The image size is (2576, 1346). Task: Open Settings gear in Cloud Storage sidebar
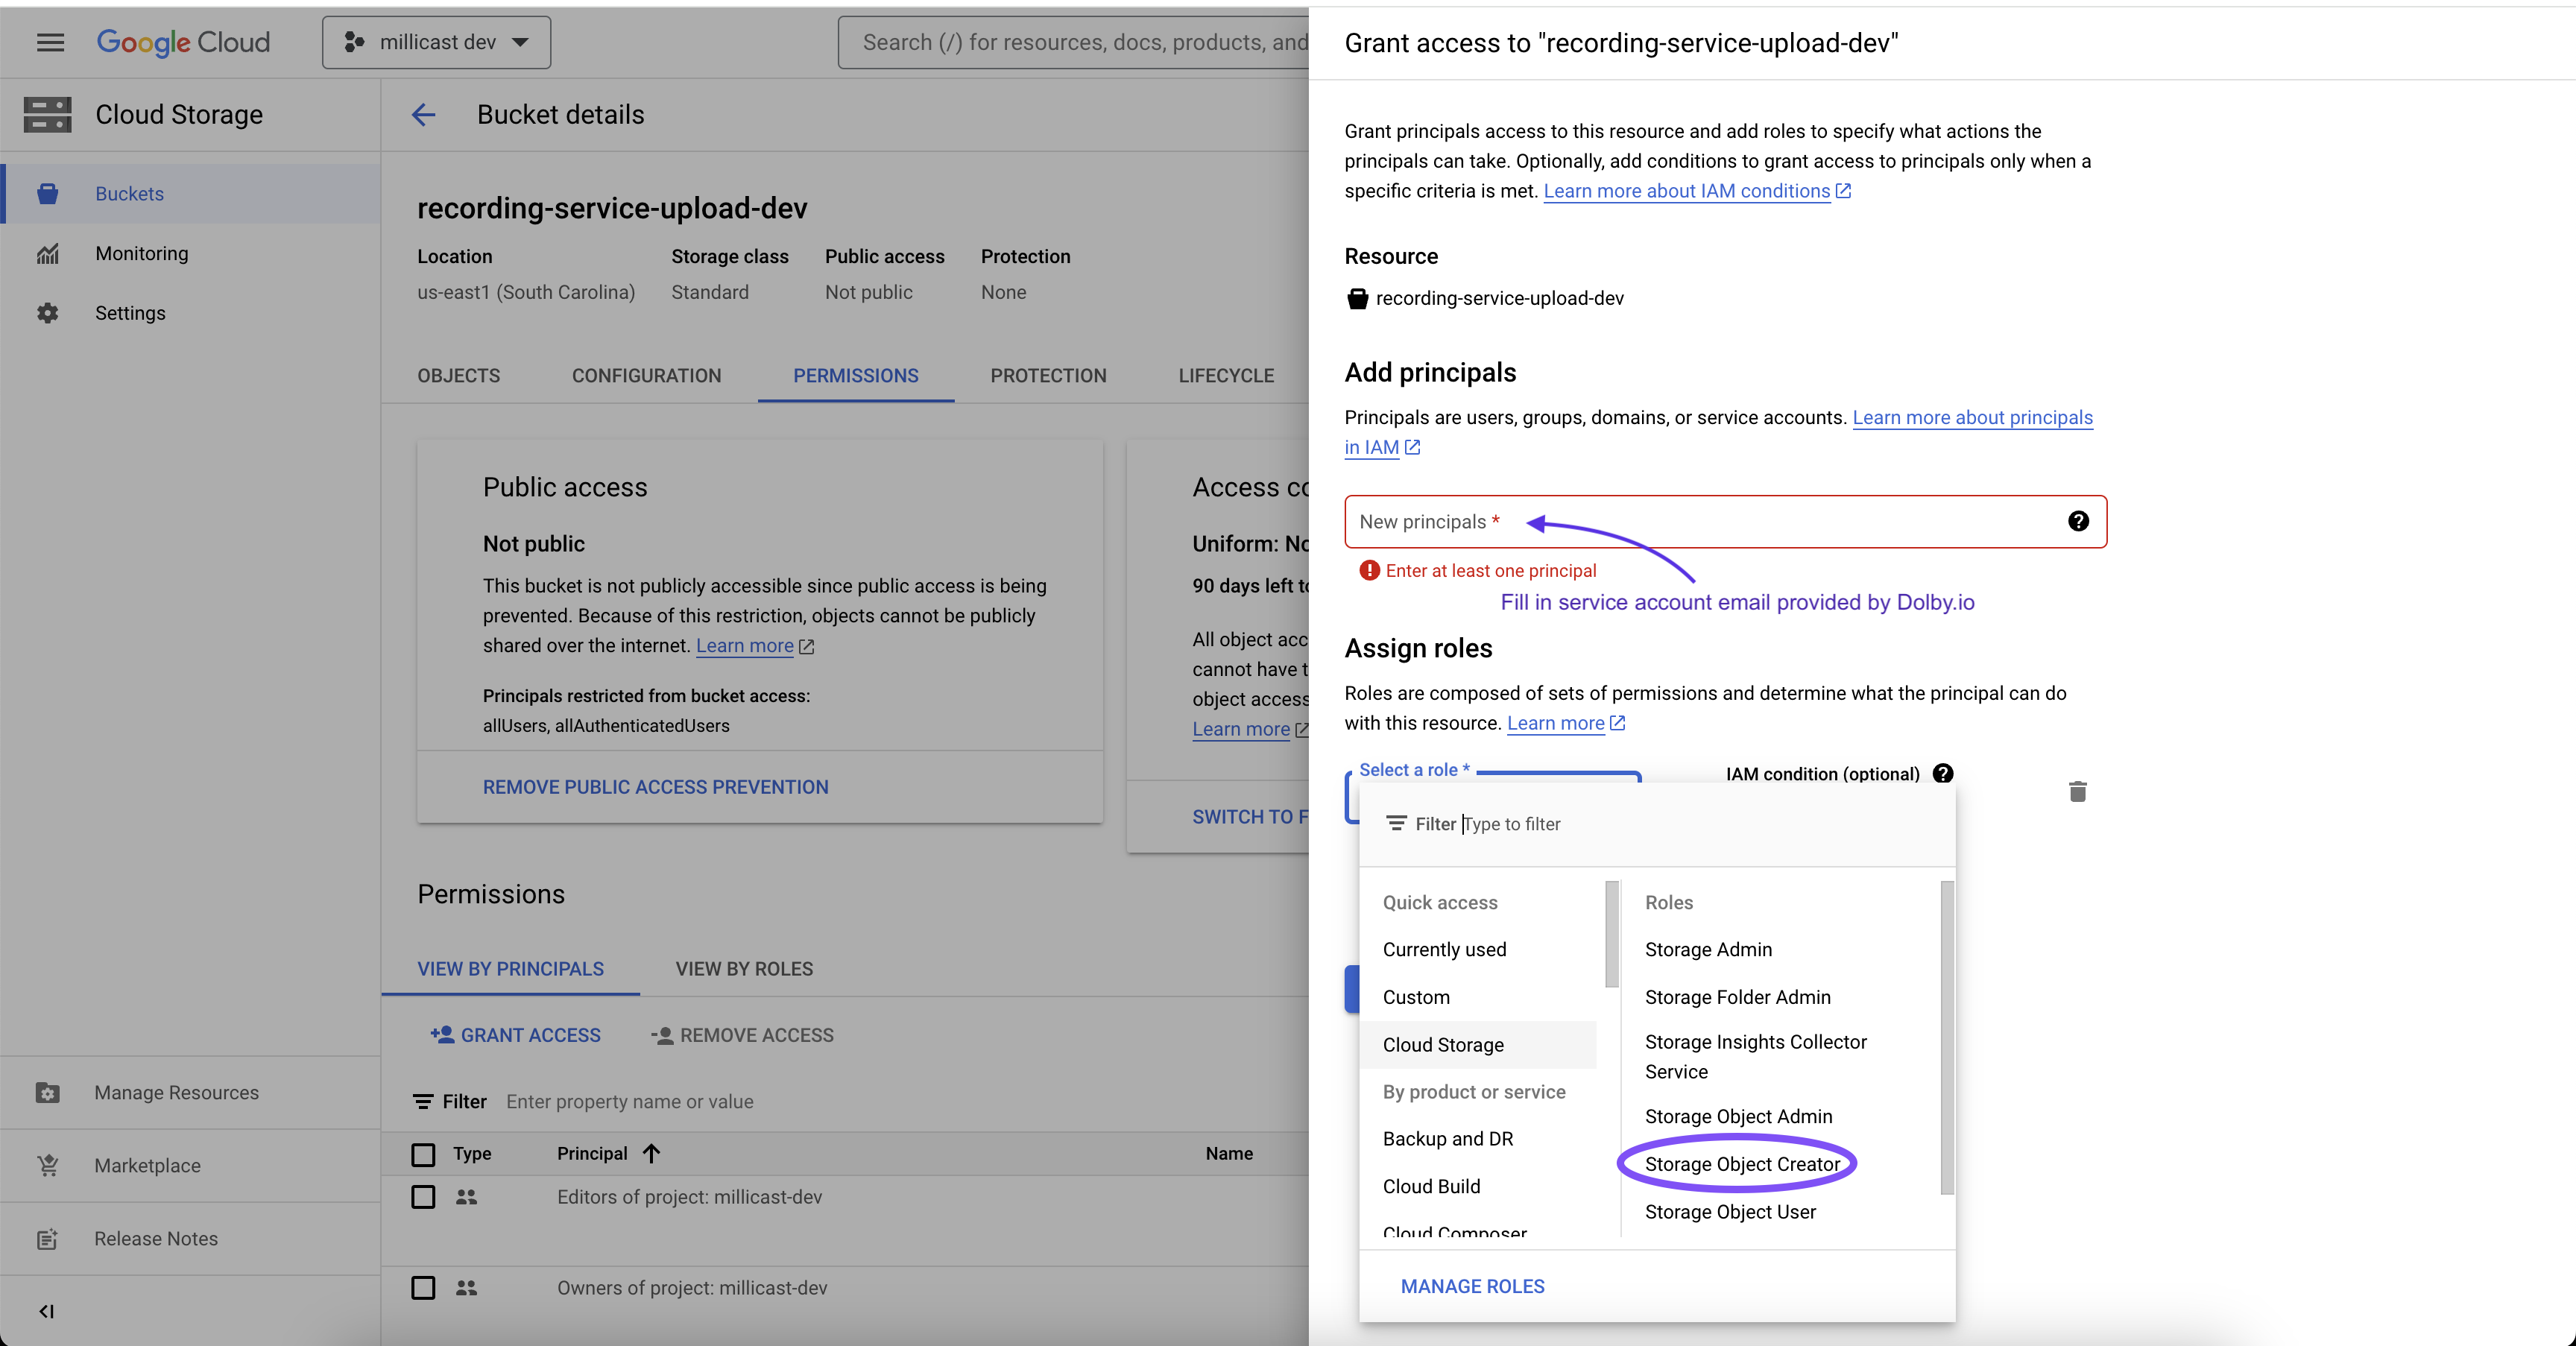(48, 313)
